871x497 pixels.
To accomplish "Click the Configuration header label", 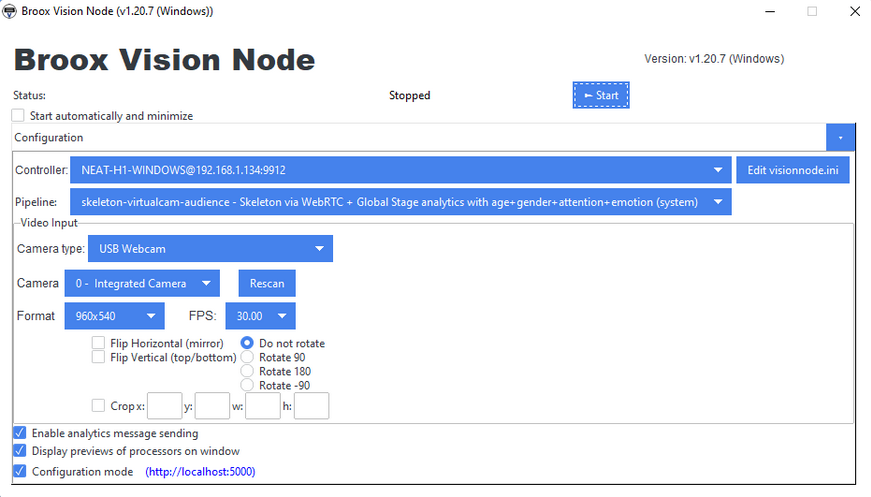I will [49, 138].
